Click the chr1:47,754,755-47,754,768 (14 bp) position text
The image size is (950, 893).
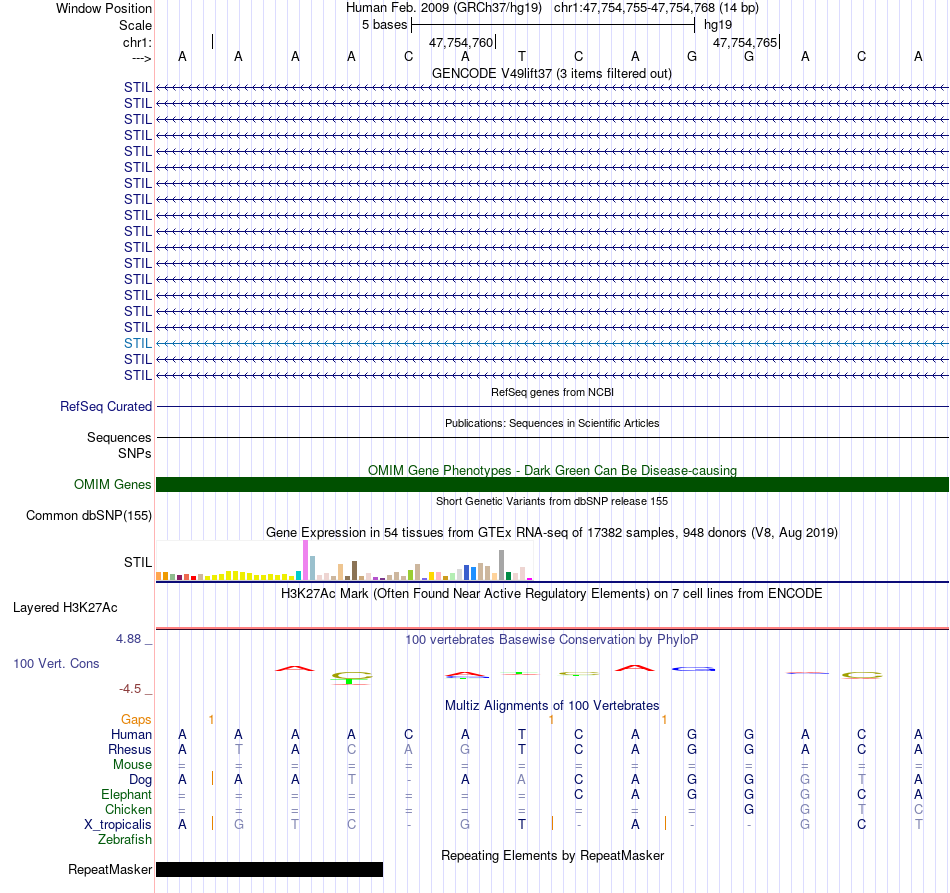[x=656, y=8]
